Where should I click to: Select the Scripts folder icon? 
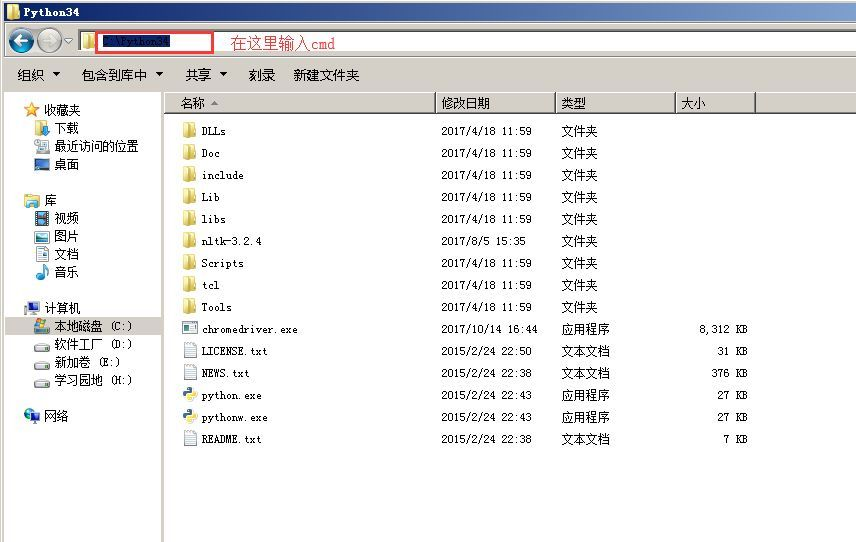[189, 263]
